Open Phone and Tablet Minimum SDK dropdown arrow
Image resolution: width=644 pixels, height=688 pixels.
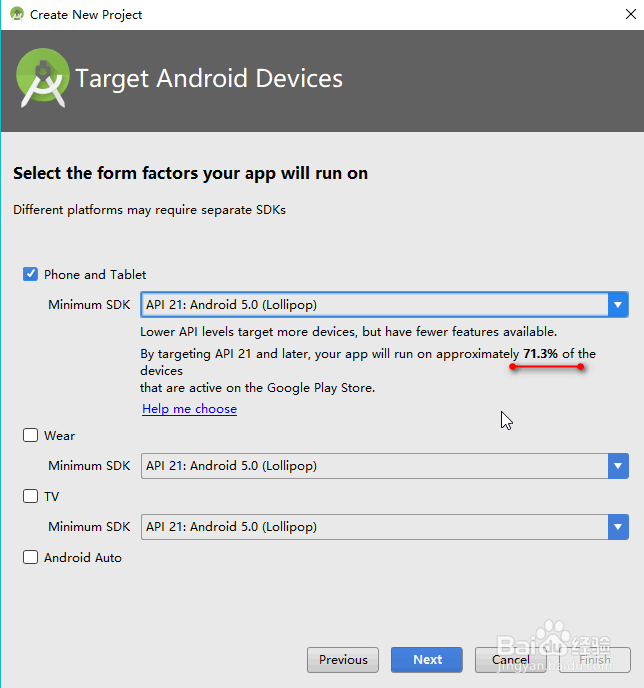coord(618,305)
